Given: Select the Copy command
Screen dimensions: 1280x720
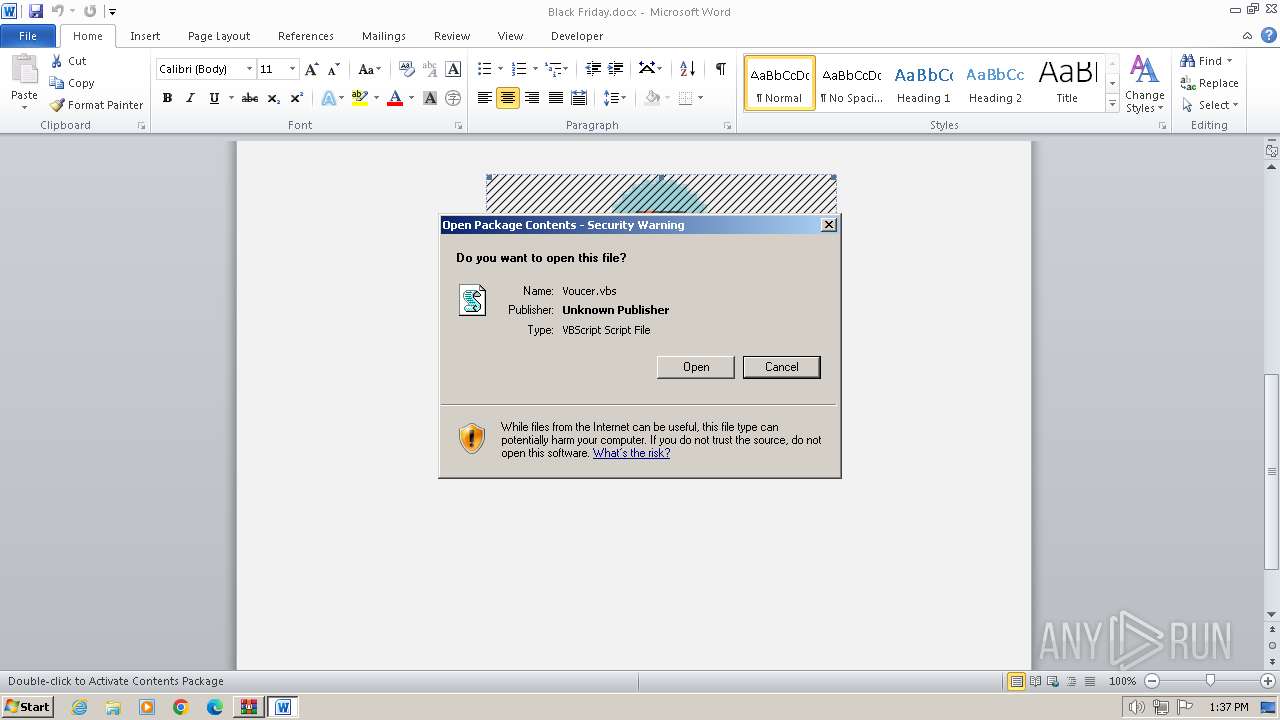Looking at the screenshot, I should click(72, 83).
